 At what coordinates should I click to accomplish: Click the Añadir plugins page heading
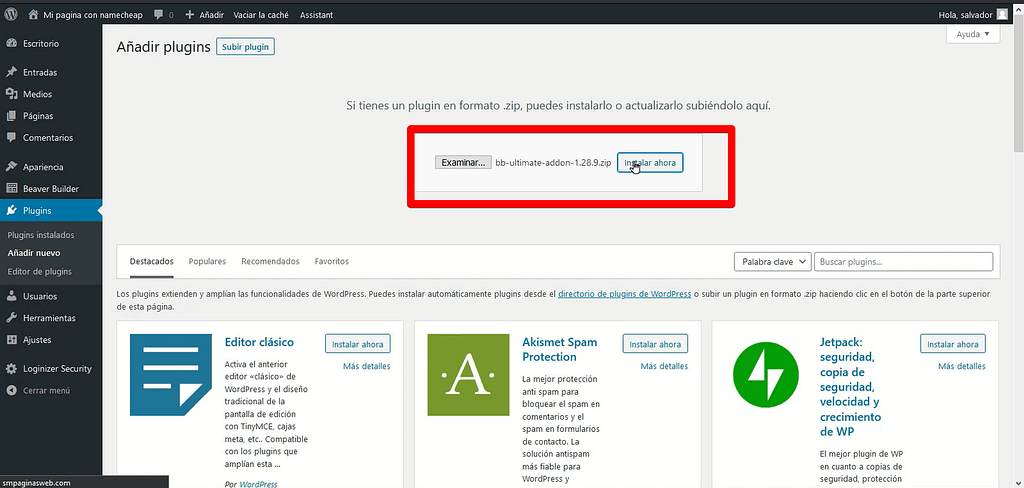(163, 47)
